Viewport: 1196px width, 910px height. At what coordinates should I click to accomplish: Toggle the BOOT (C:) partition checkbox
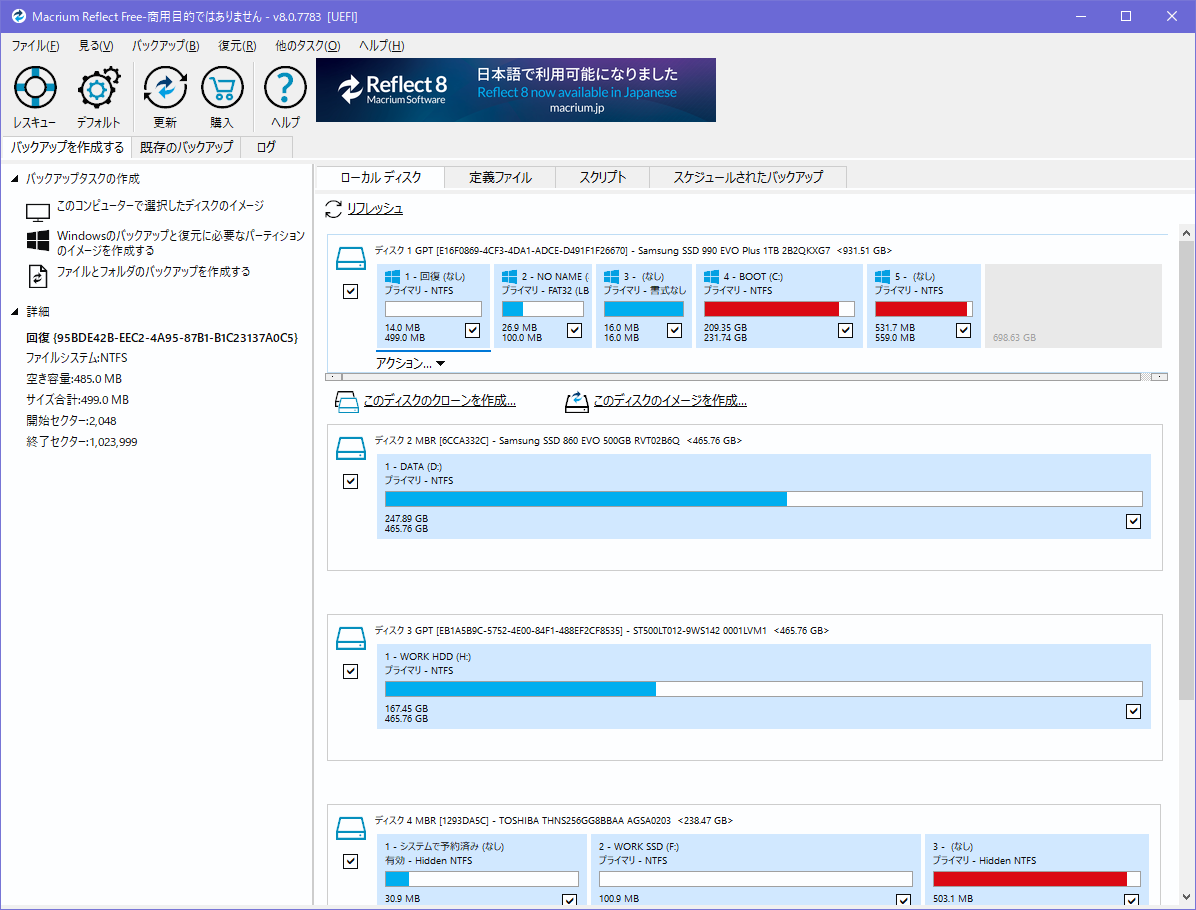pos(846,331)
